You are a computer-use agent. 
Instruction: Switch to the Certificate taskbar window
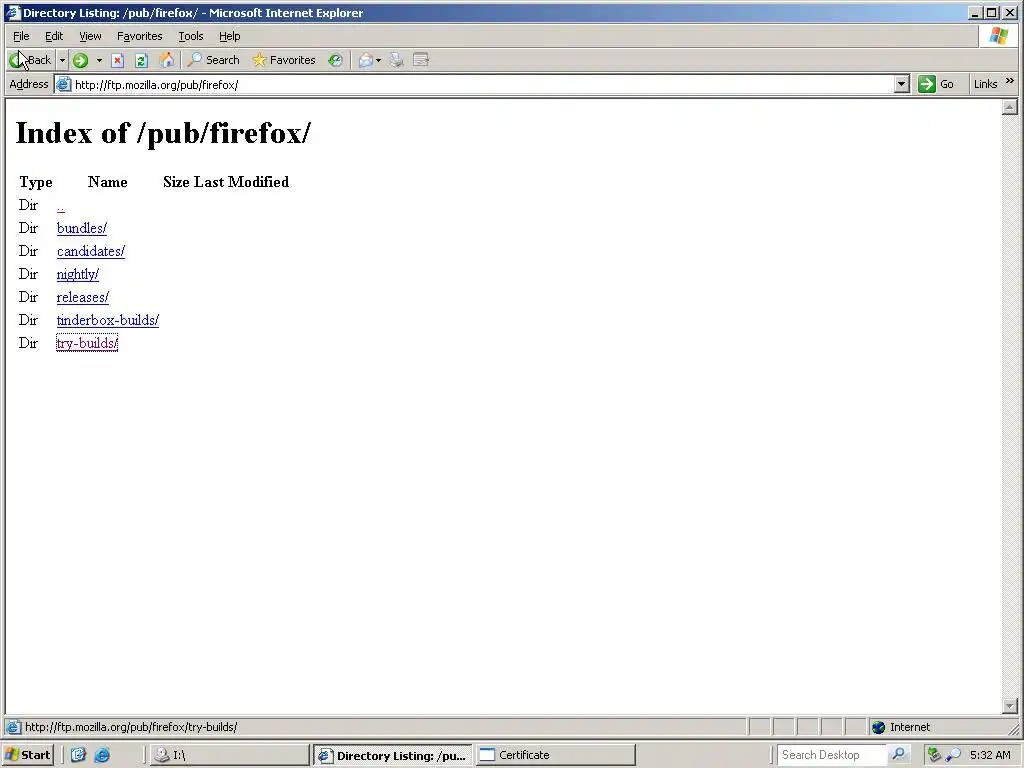[x=555, y=755]
